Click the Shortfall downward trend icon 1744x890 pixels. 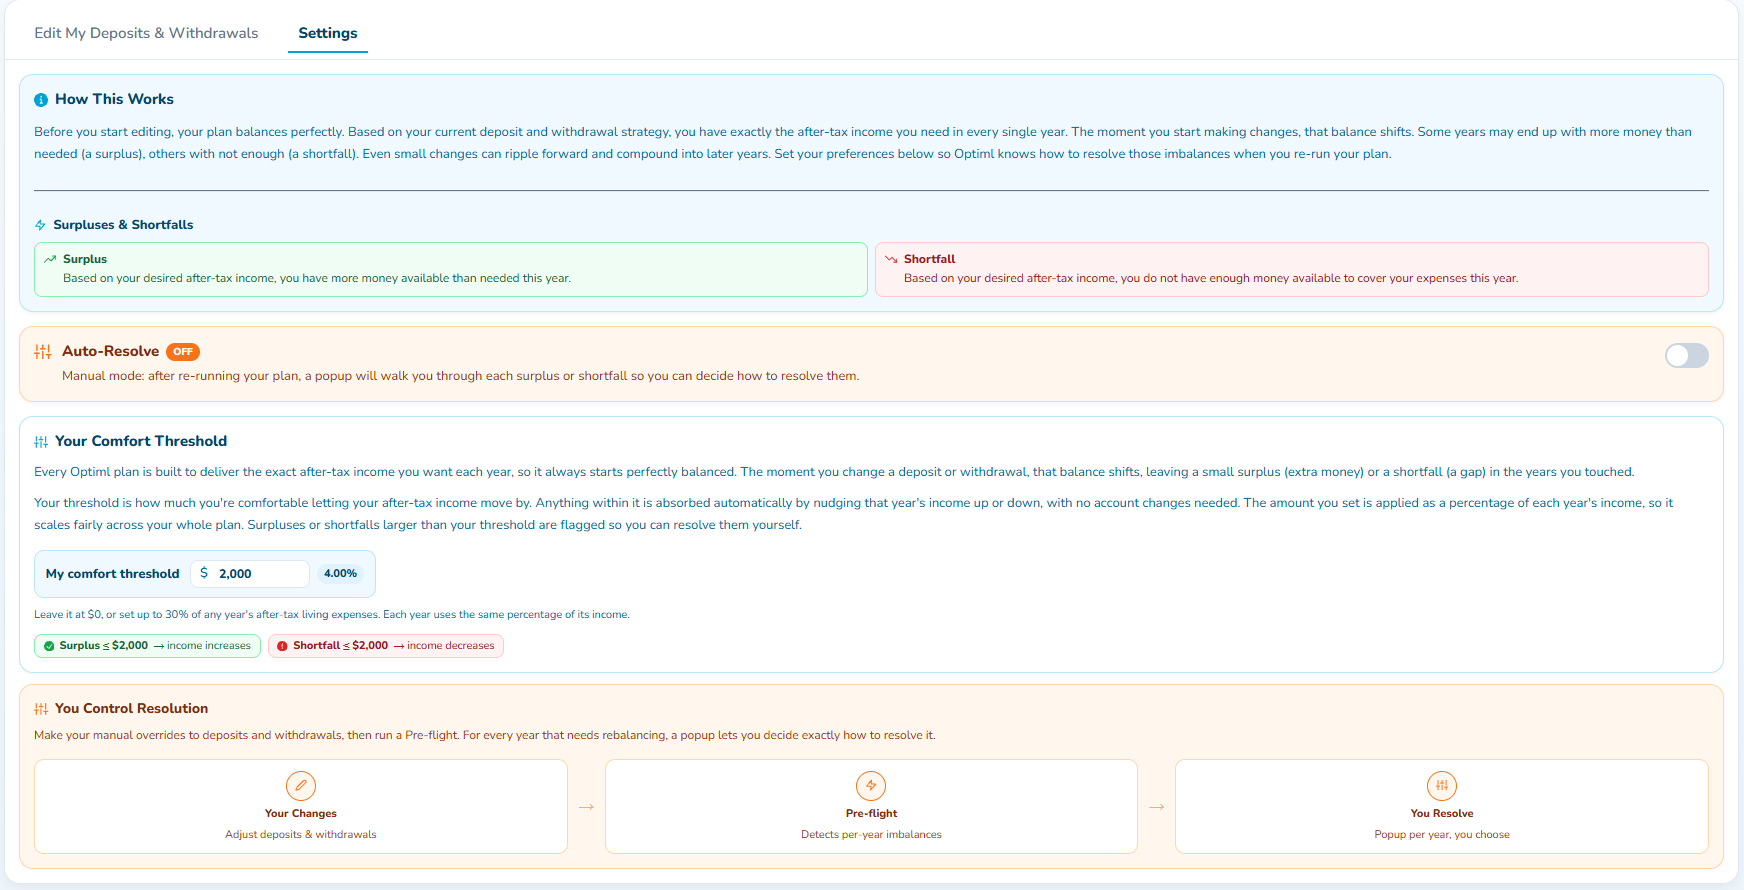coord(891,259)
